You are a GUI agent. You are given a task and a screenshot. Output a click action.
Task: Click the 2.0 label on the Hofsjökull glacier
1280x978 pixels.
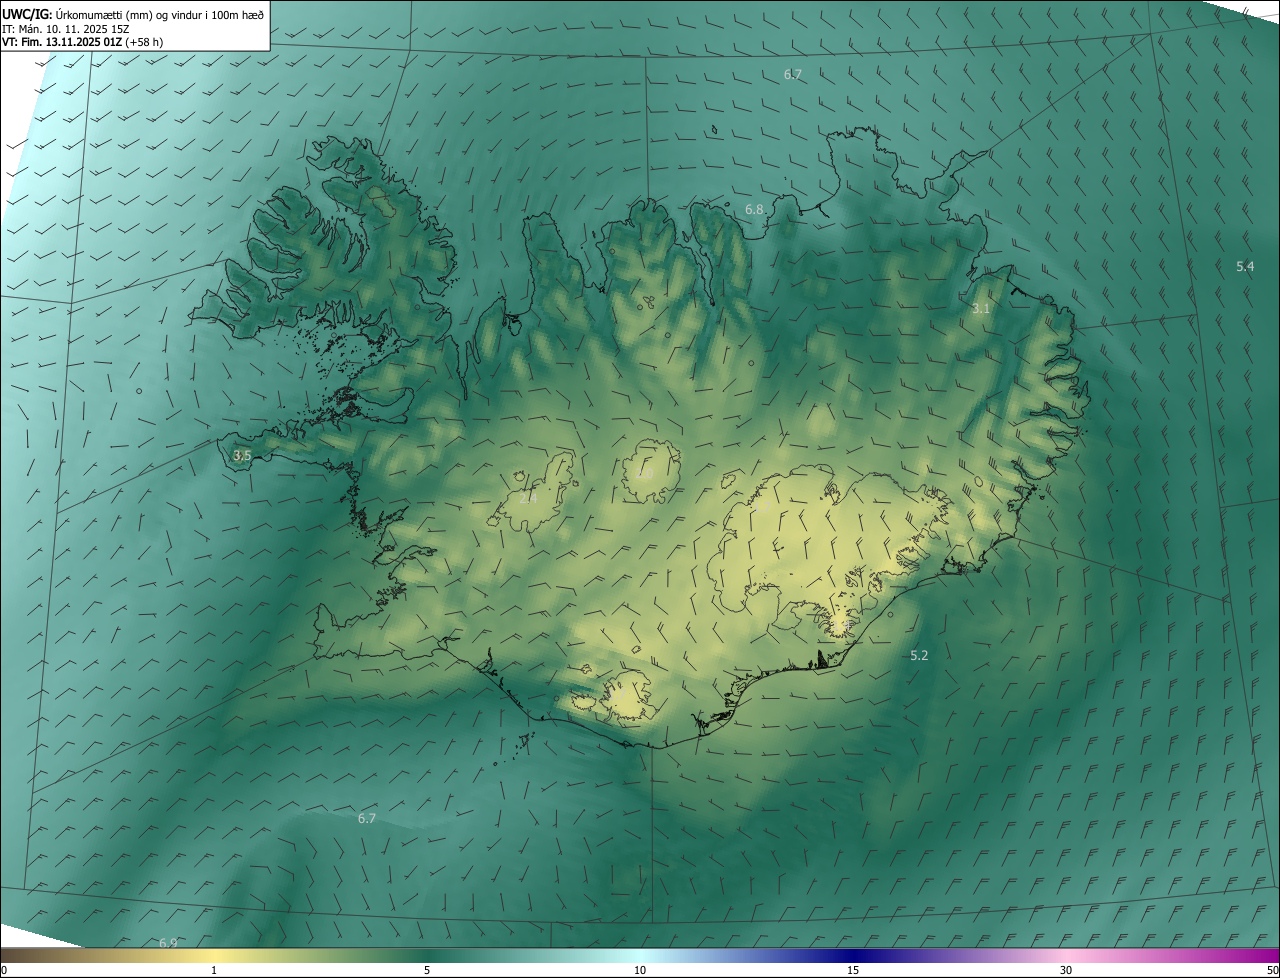(x=644, y=473)
